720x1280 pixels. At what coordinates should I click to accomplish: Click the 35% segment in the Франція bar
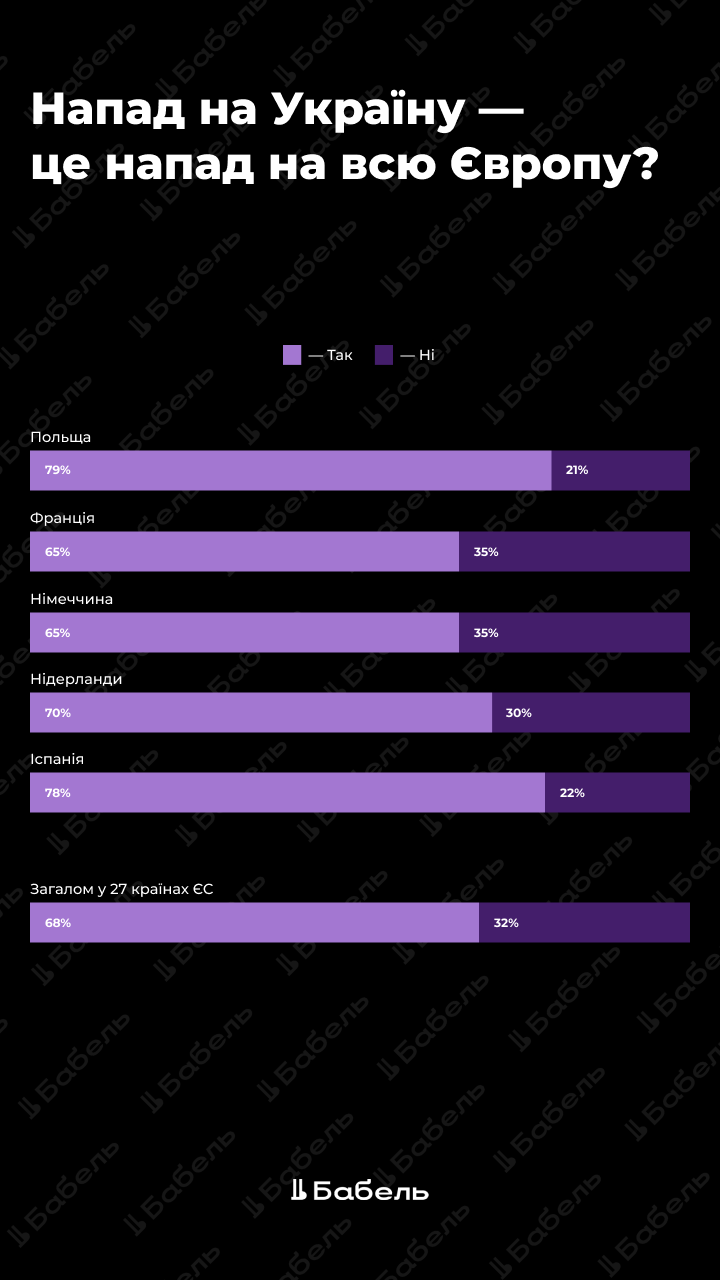point(574,551)
